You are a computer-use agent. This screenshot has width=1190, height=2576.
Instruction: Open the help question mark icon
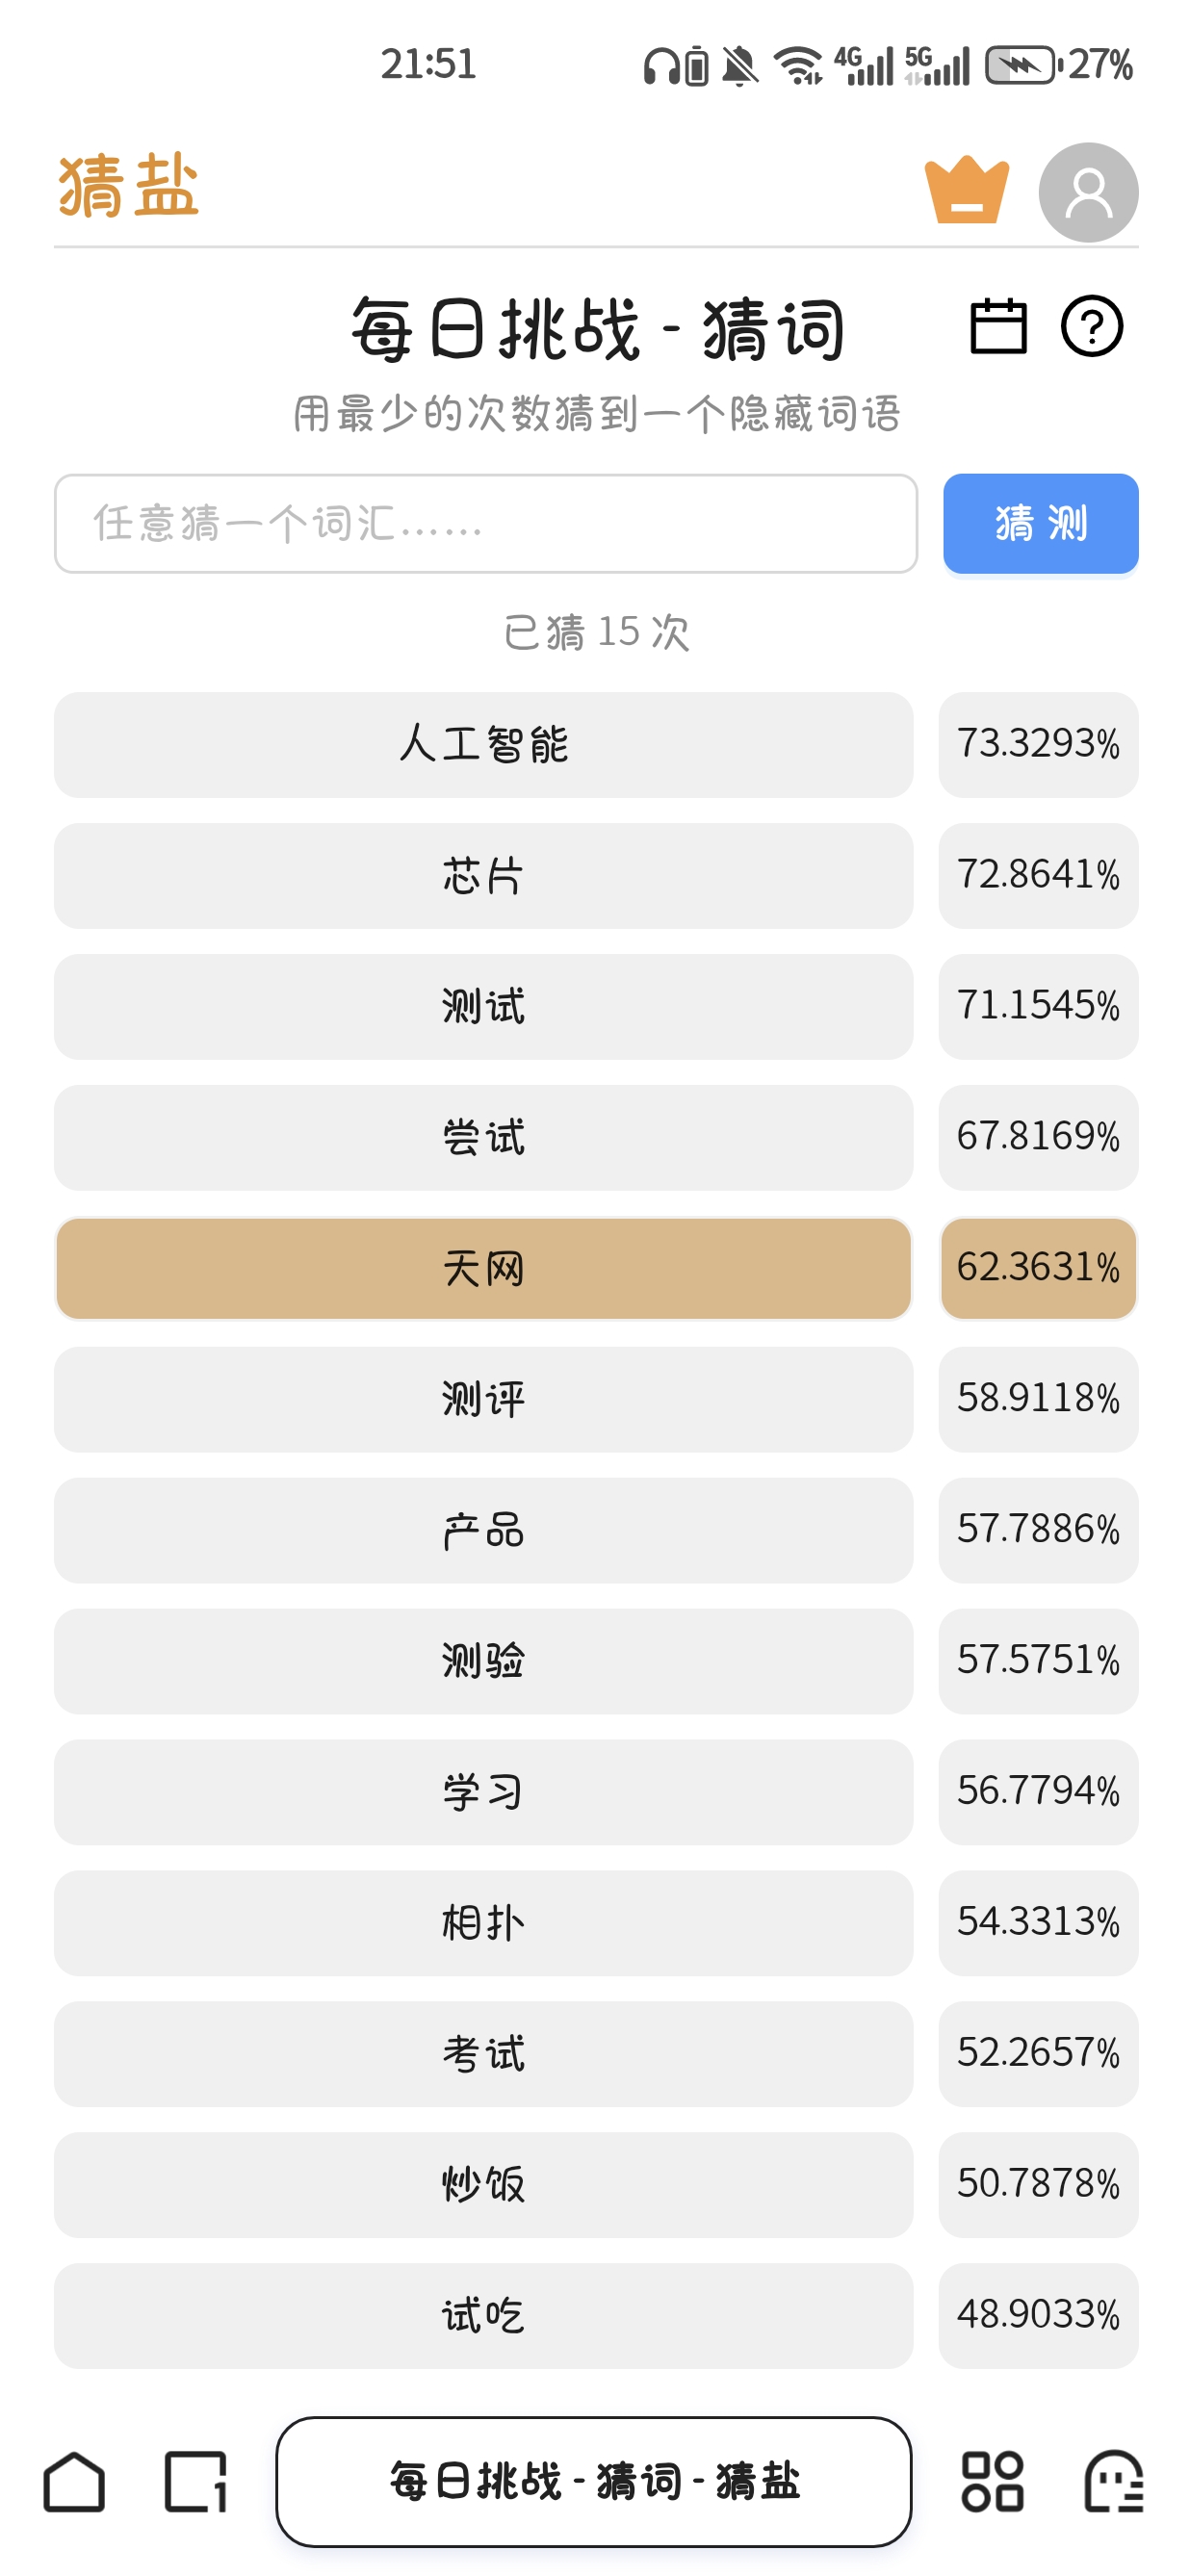click(x=1091, y=327)
